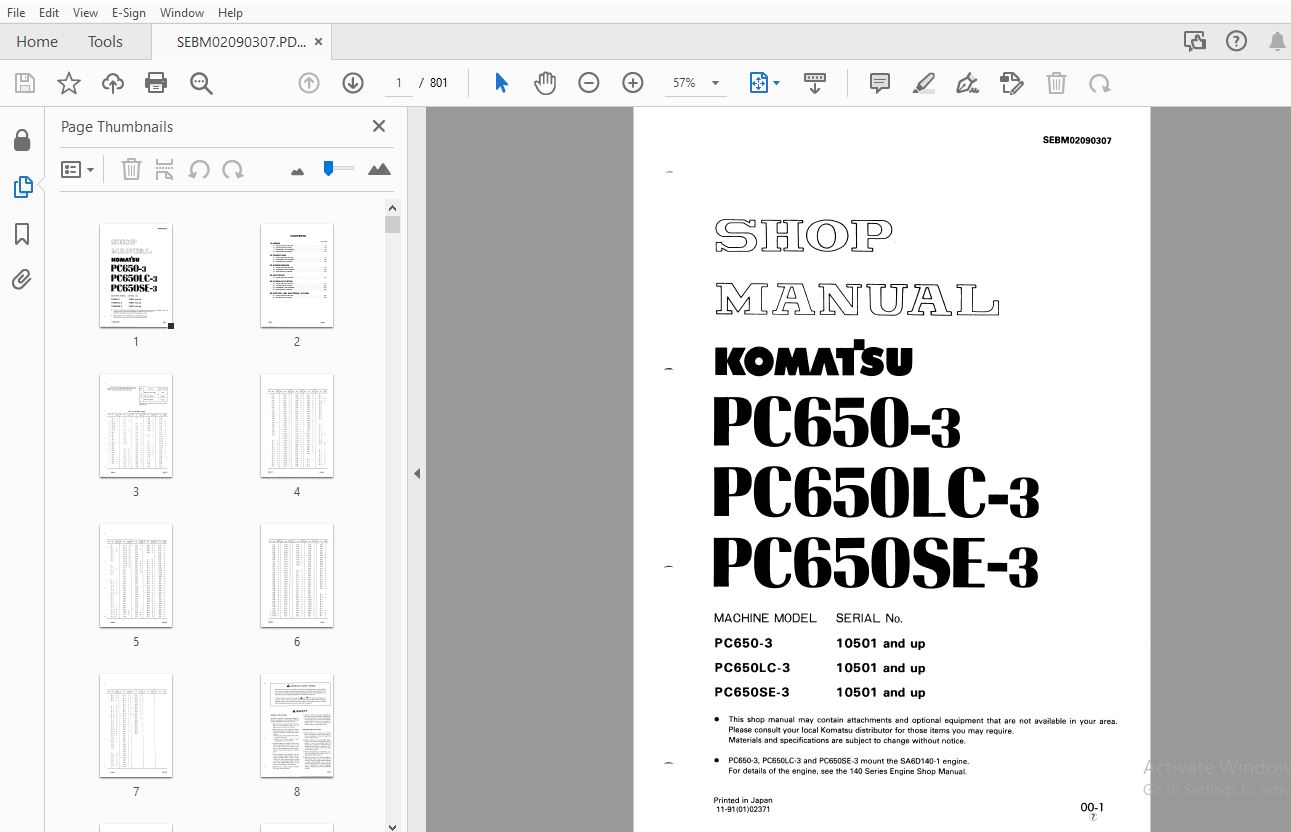Image resolution: width=1291 pixels, height=832 pixels.
Task: Open the Bookmarks panel icon
Action: click(x=22, y=234)
